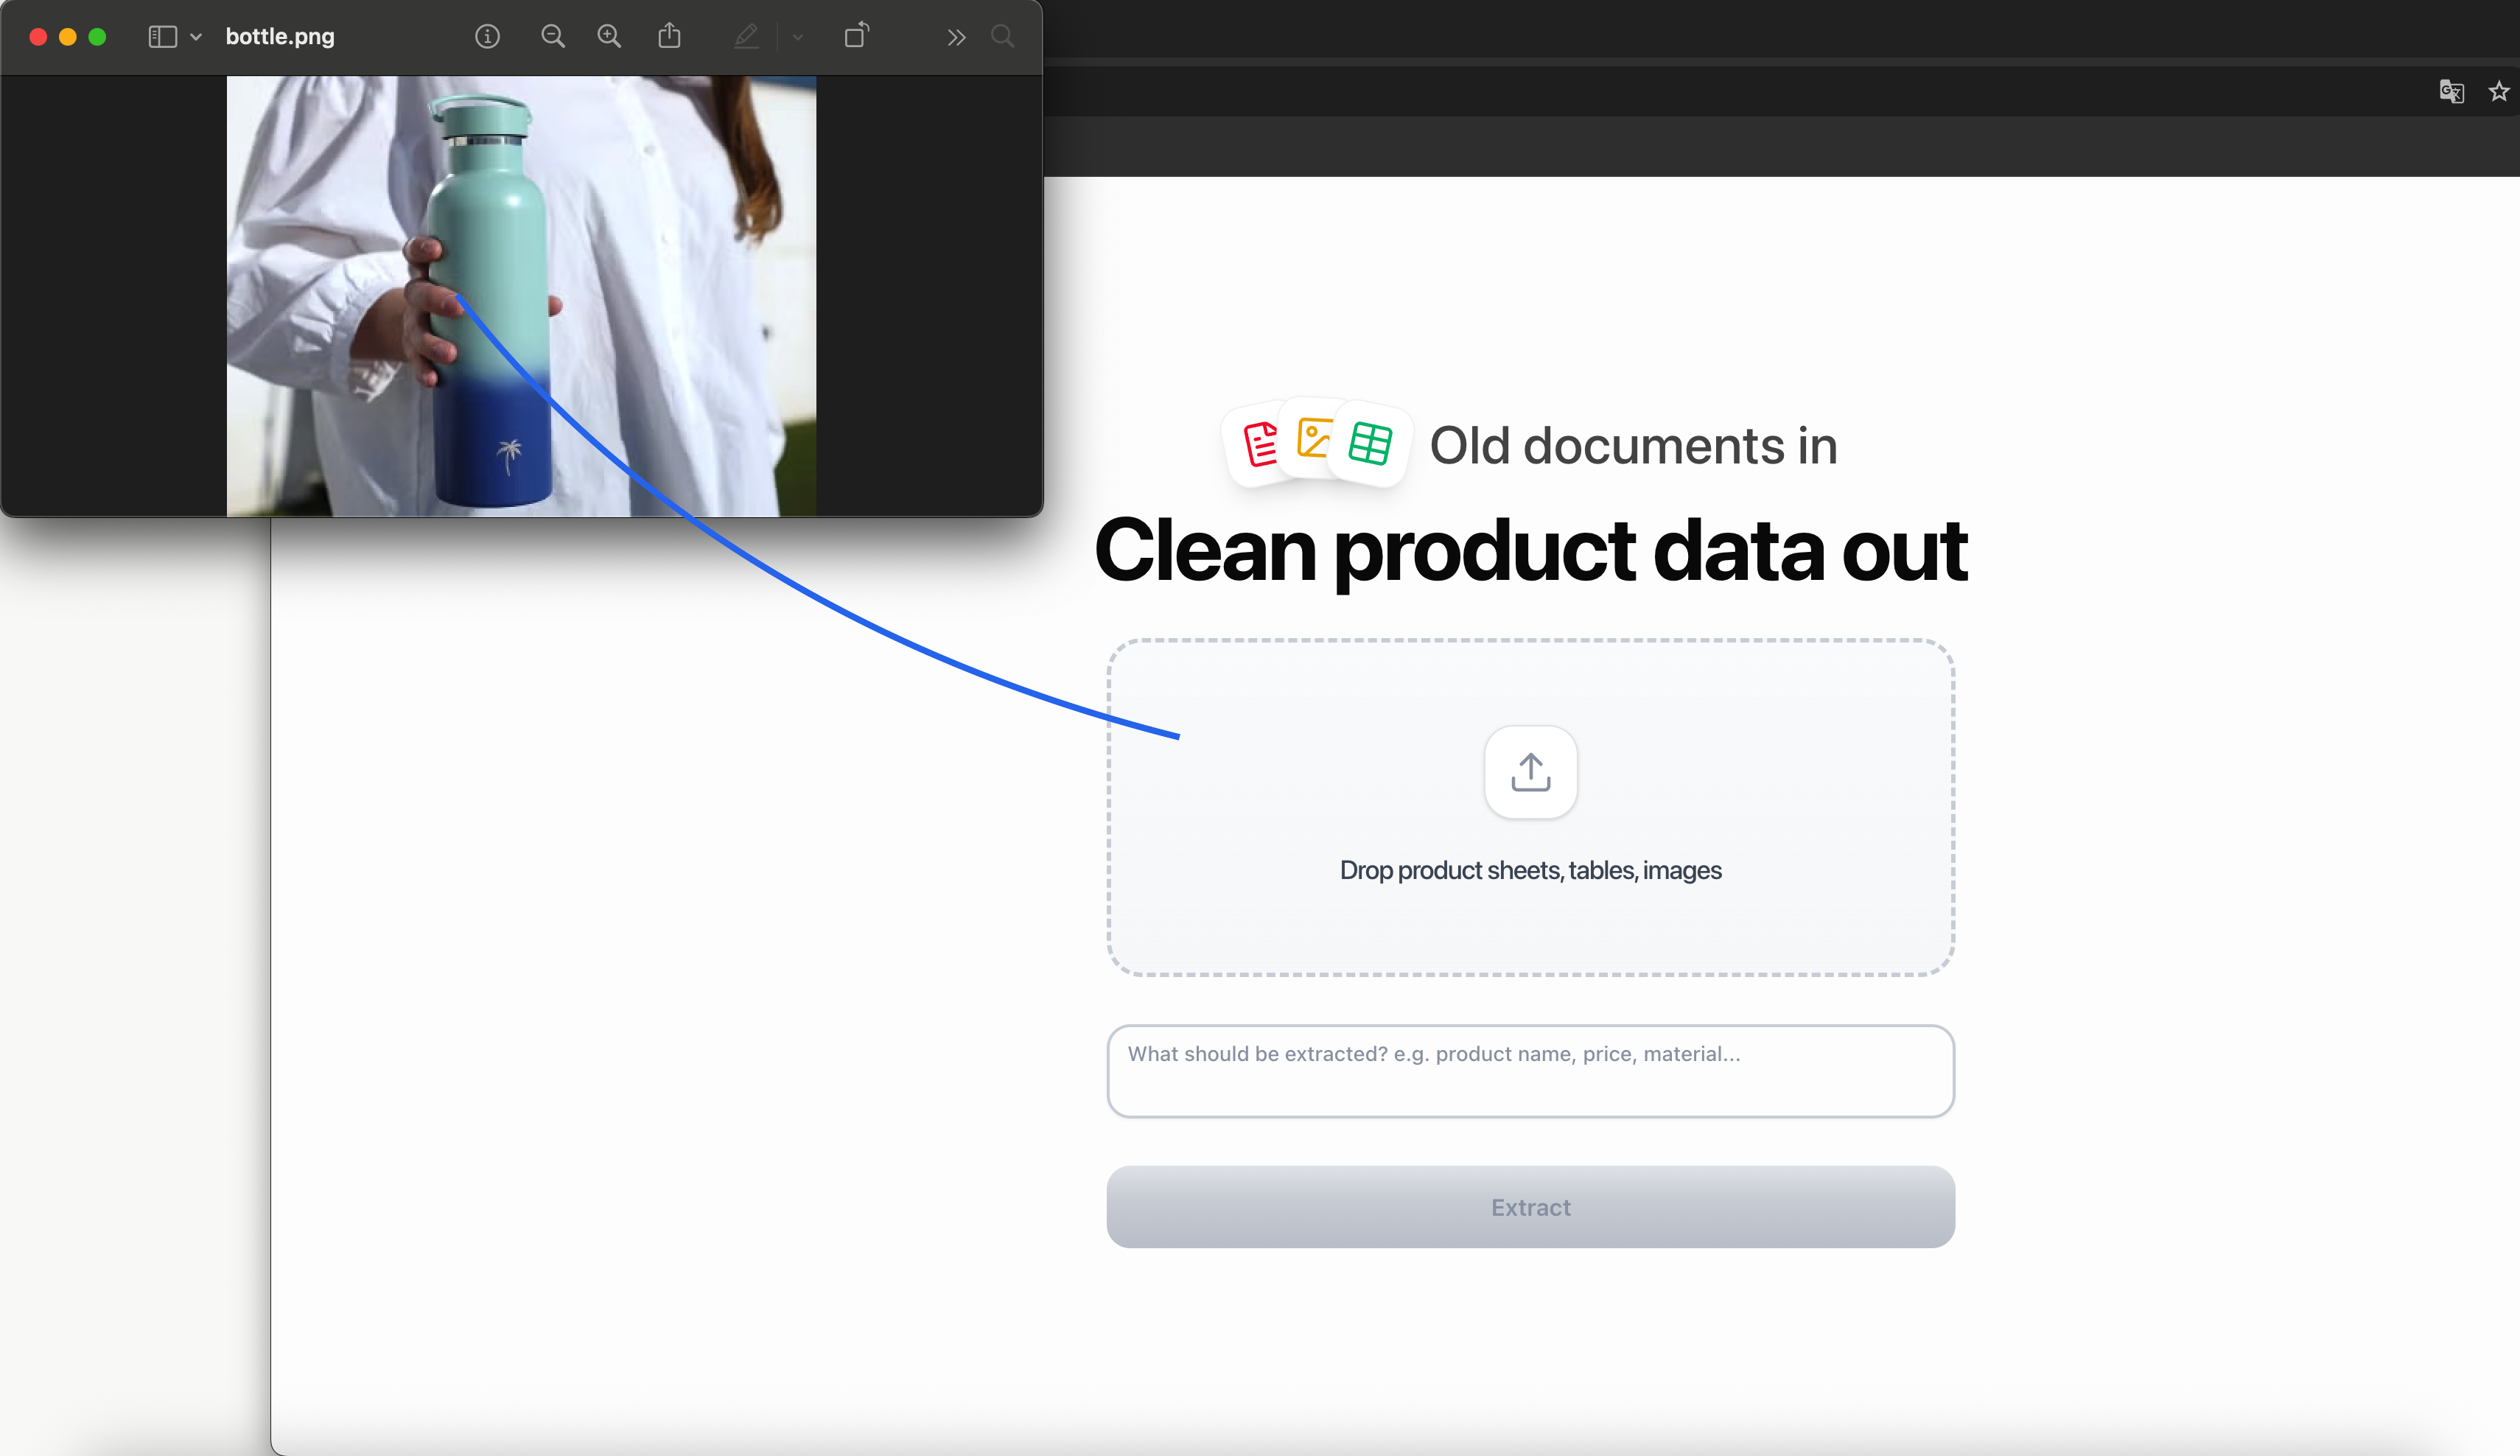Toggle the Markup pen tool
The width and height of the screenshot is (2520, 1456).
click(x=746, y=37)
